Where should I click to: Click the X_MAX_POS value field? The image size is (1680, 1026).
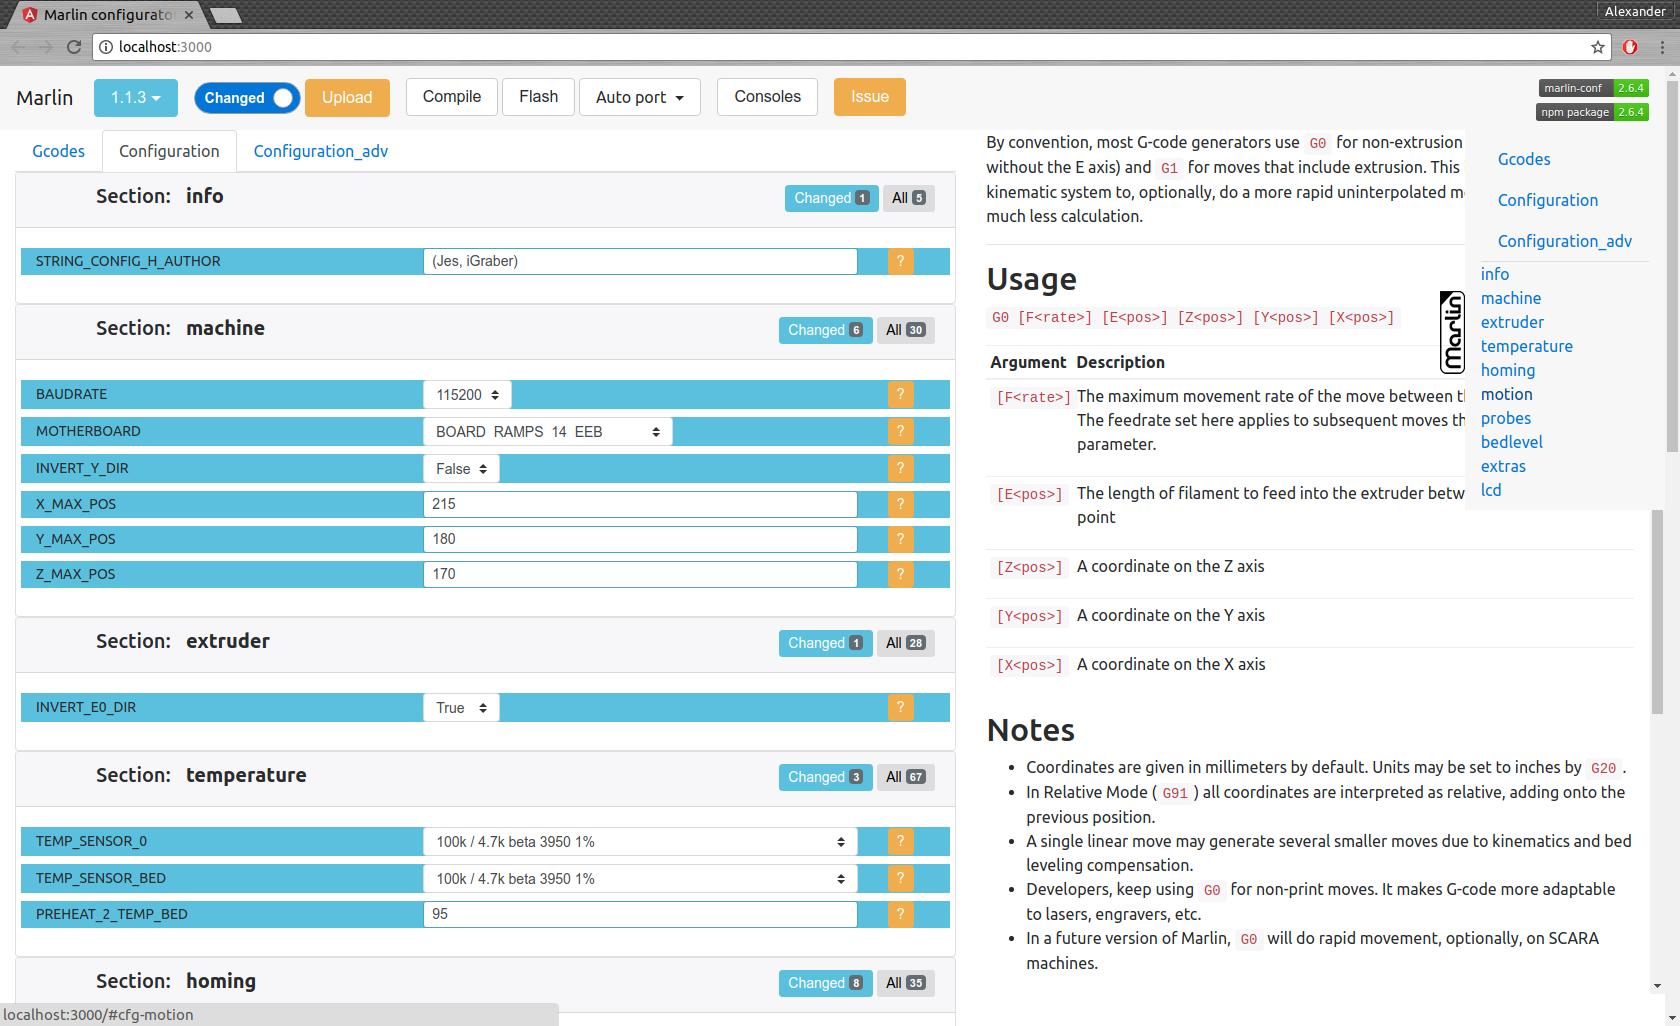tap(640, 504)
